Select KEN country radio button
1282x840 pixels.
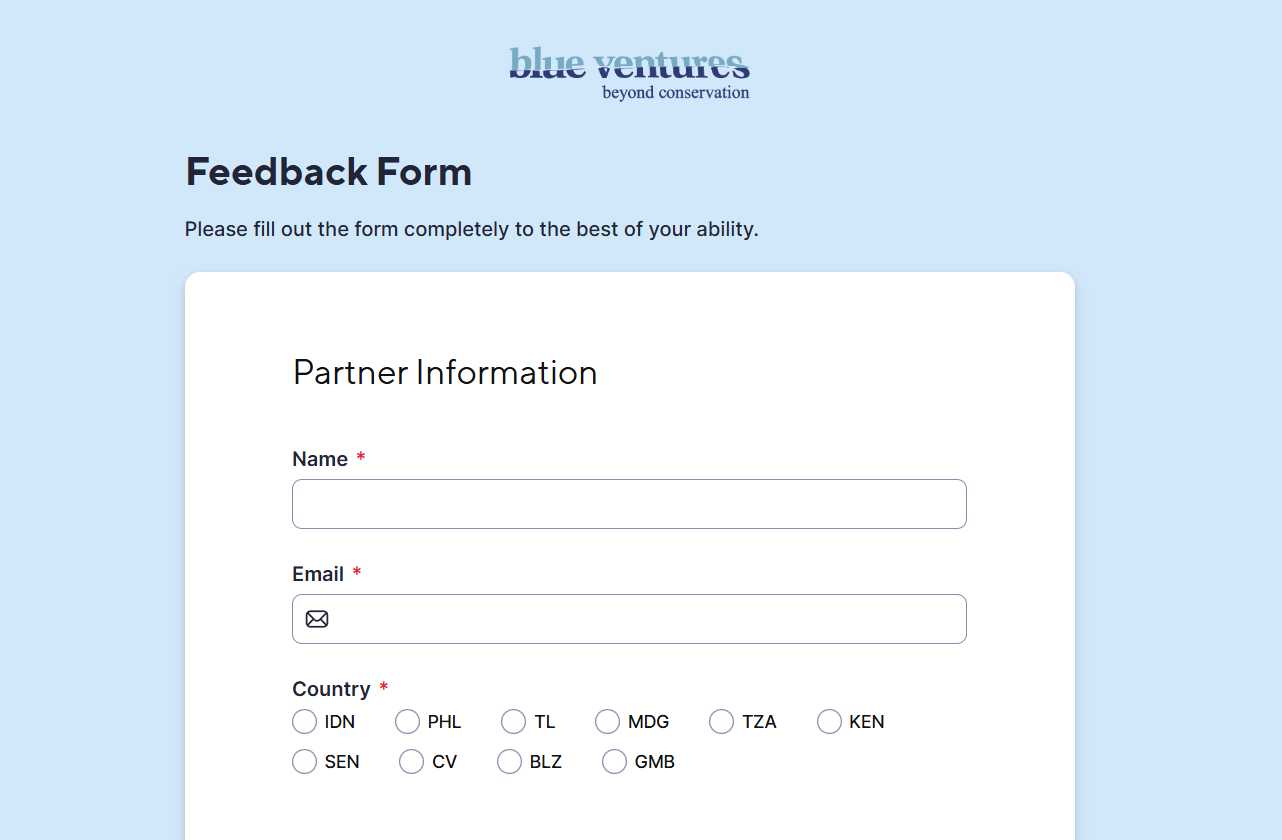point(829,722)
